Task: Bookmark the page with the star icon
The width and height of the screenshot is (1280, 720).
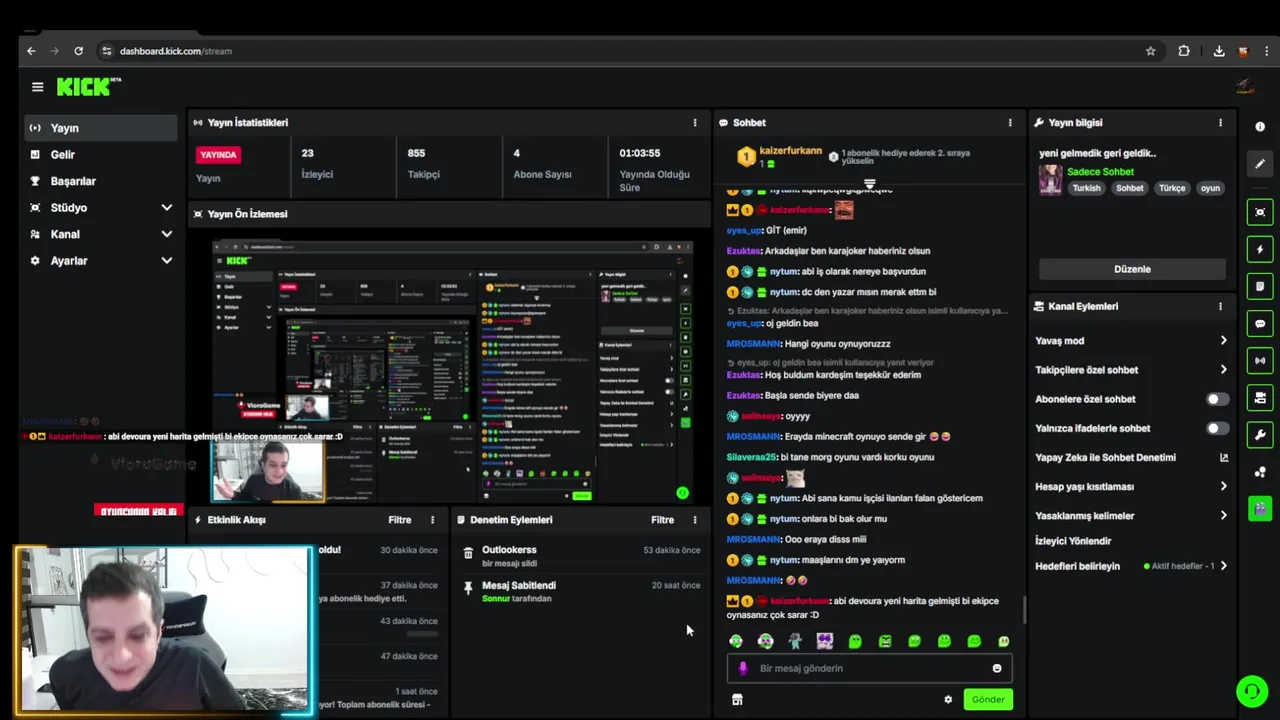Action: coord(1151,51)
